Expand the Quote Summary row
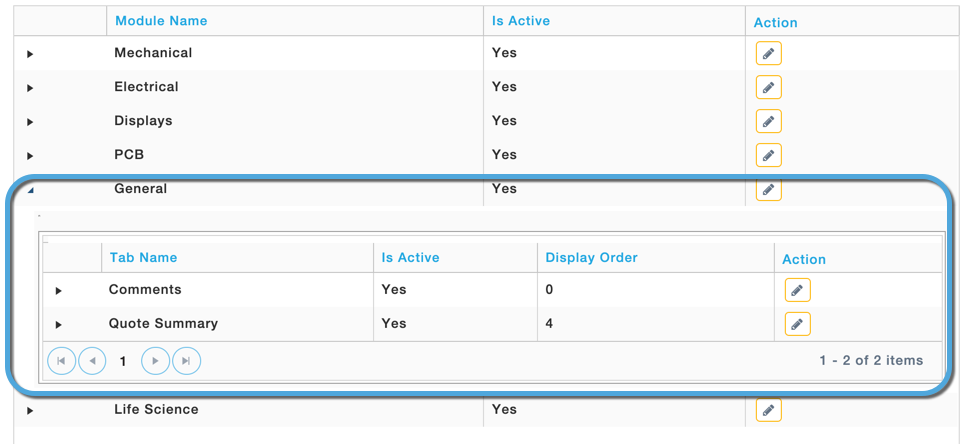 point(59,324)
